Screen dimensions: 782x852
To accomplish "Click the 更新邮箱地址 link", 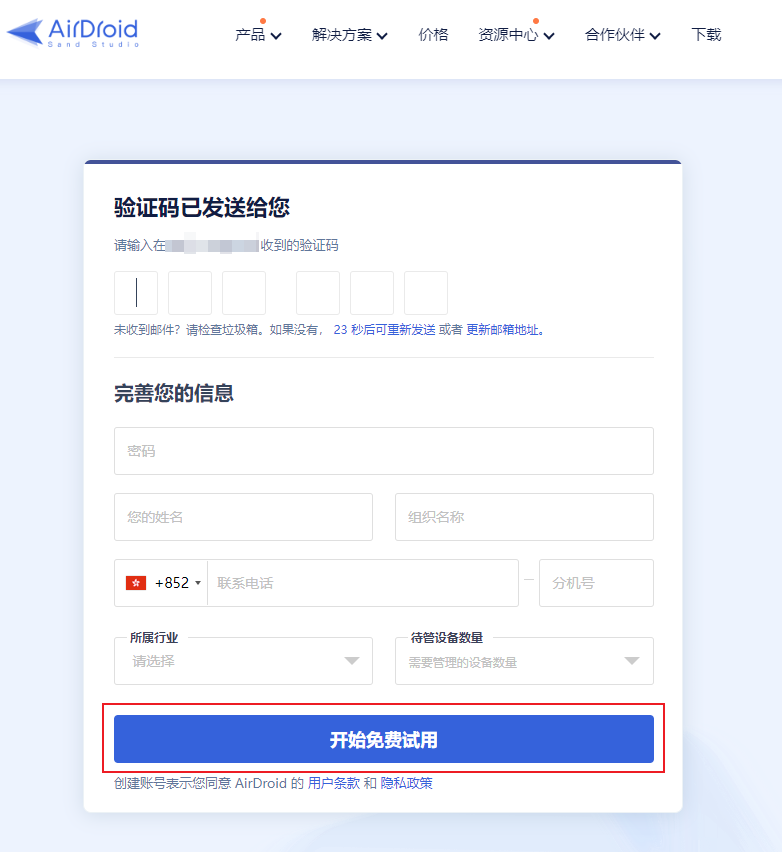I will tap(503, 330).
